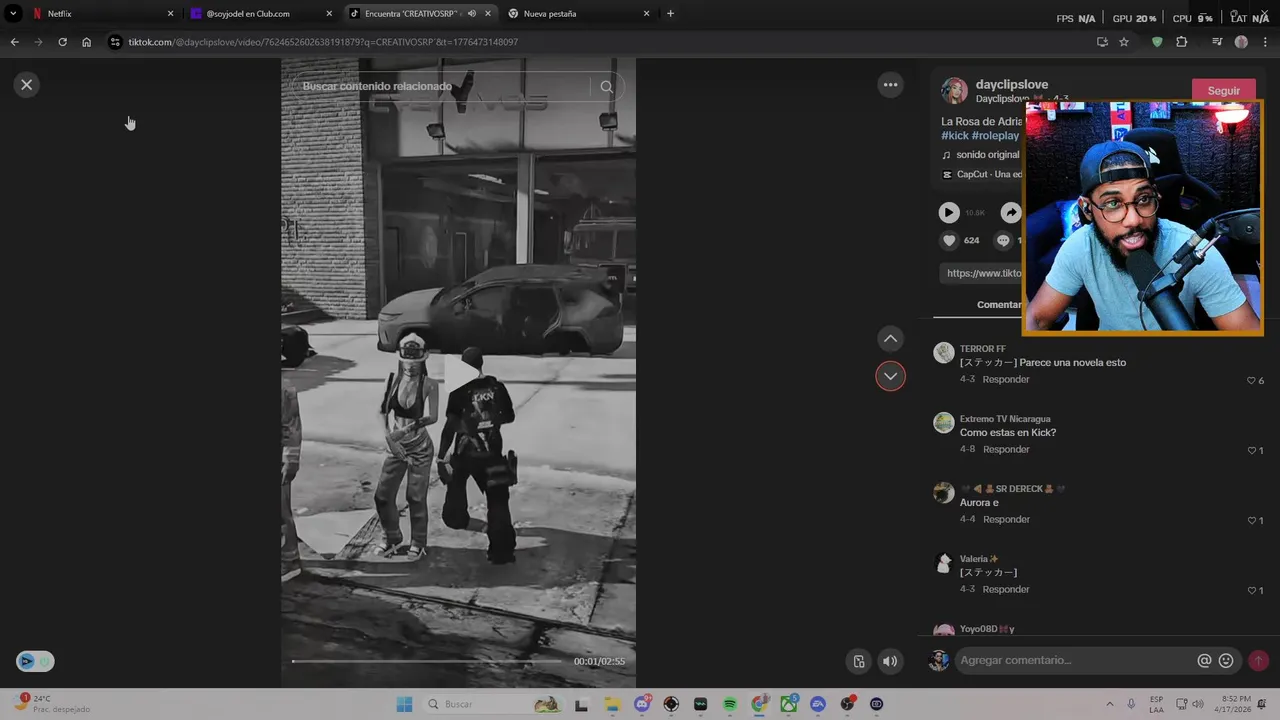The image size is (1280, 720).
Task: View site information icon in address bar
Action: (115, 42)
